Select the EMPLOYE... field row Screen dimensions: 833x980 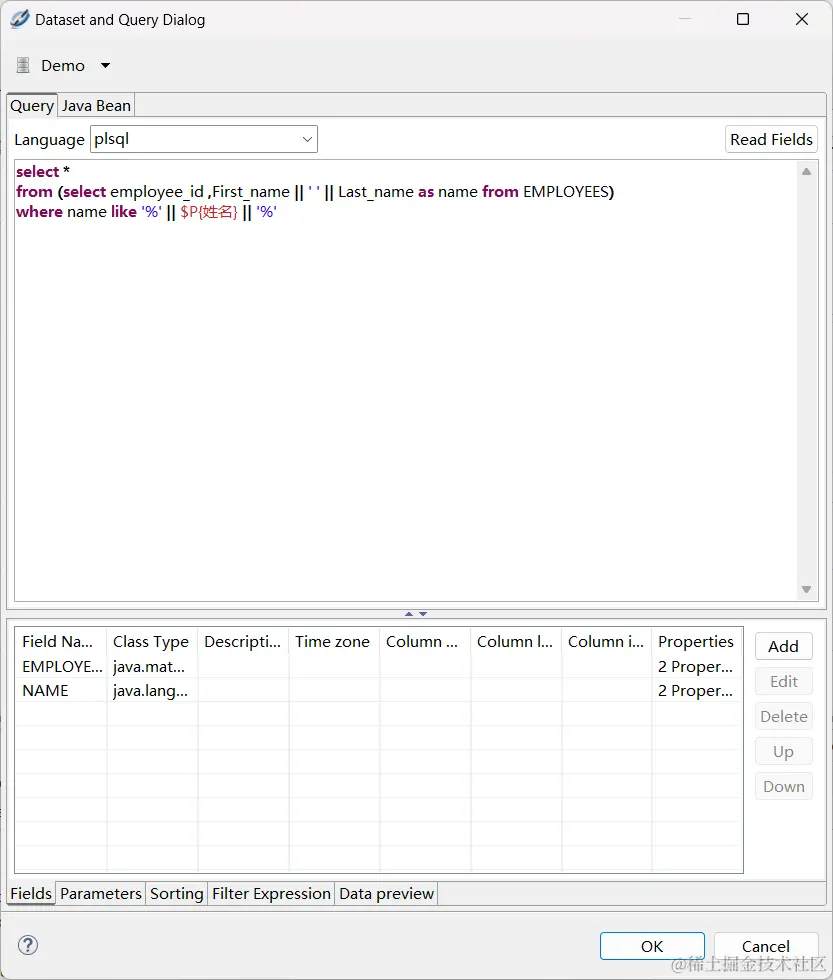(x=379, y=666)
